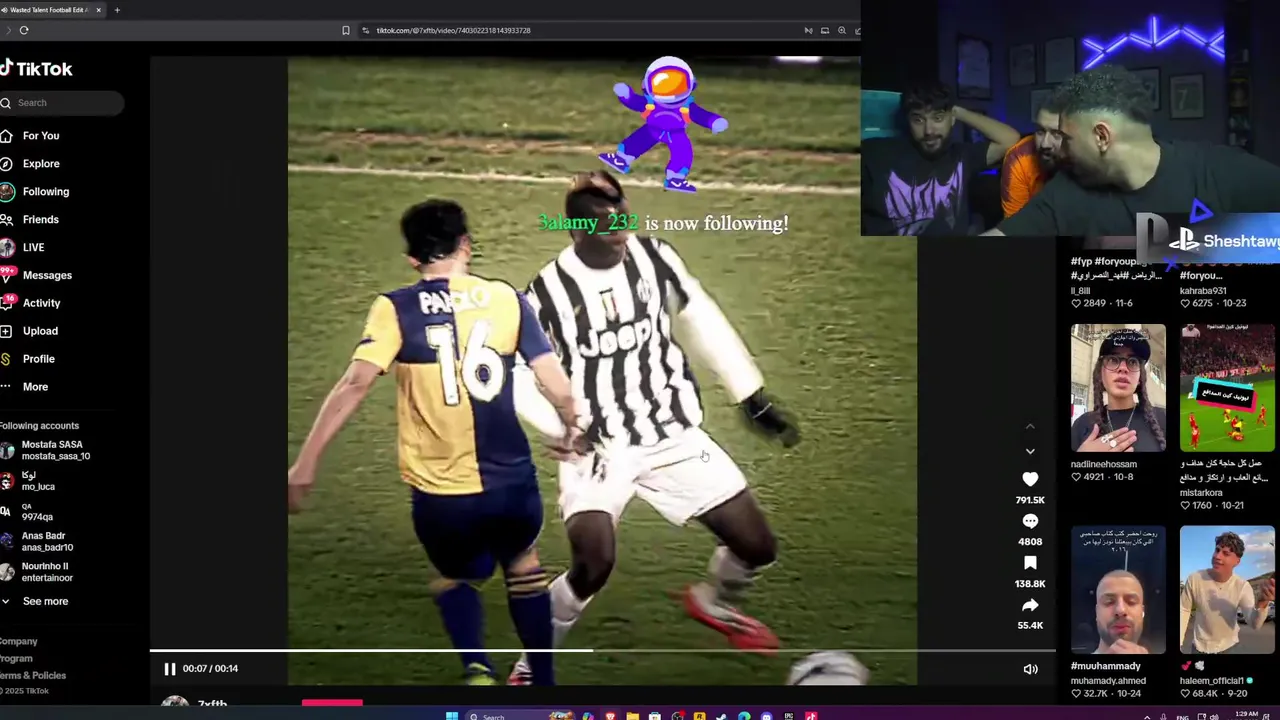The image size is (1280, 720).
Task: Open comments on the video
Action: coord(1030,522)
